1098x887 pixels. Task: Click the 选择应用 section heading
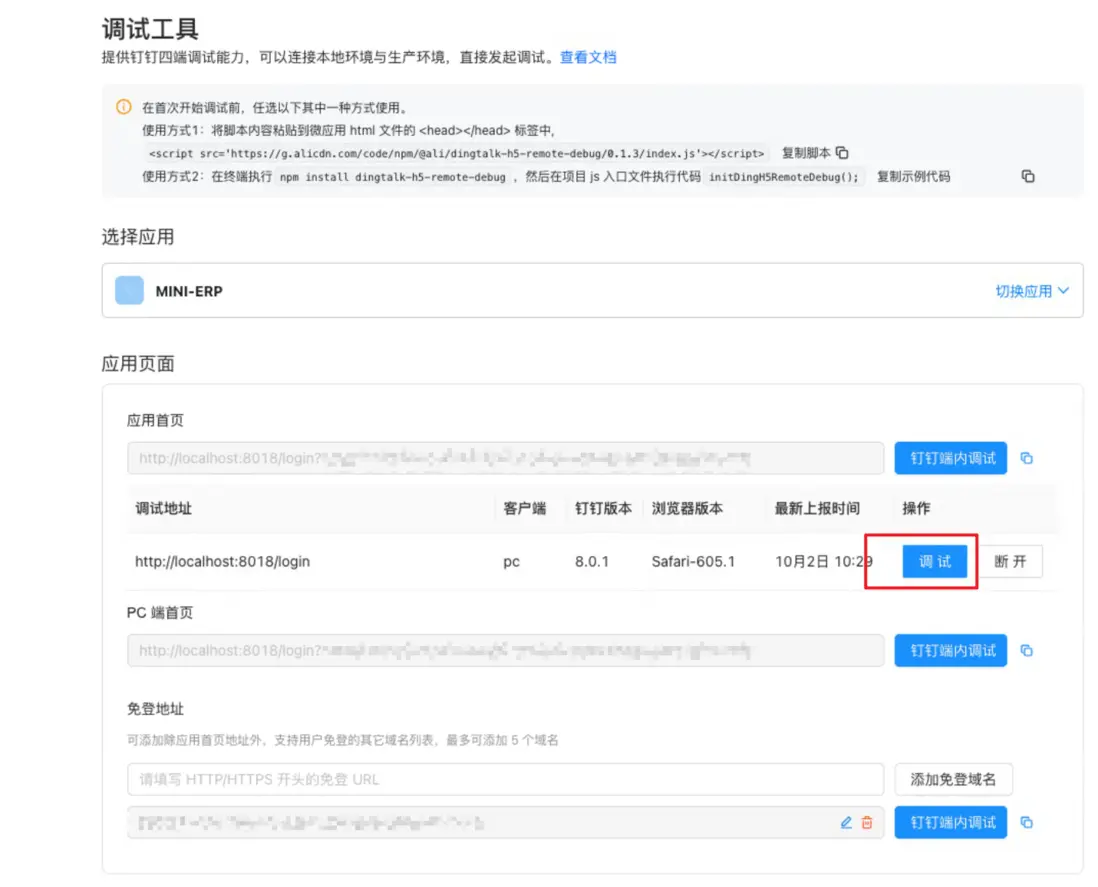pyautogui.click(x=138, y=237)
